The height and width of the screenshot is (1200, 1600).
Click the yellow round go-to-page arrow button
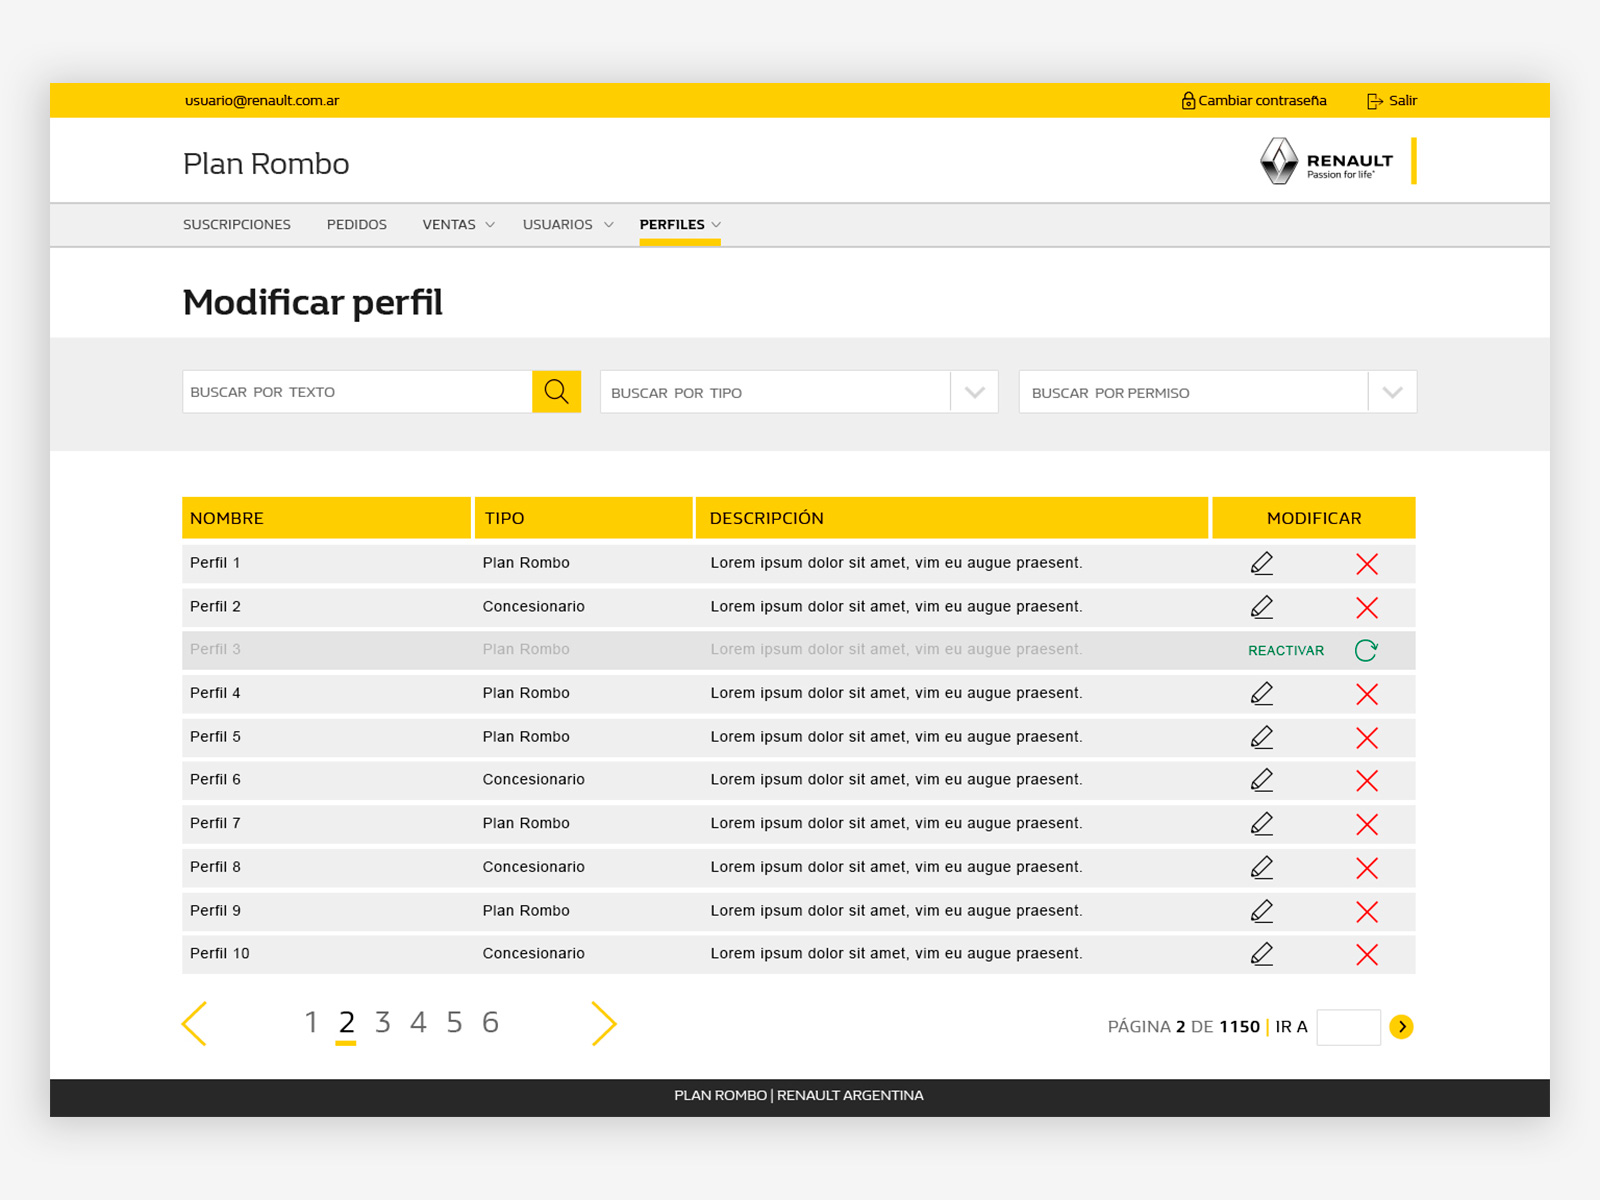click(x=1401, y=1027)
